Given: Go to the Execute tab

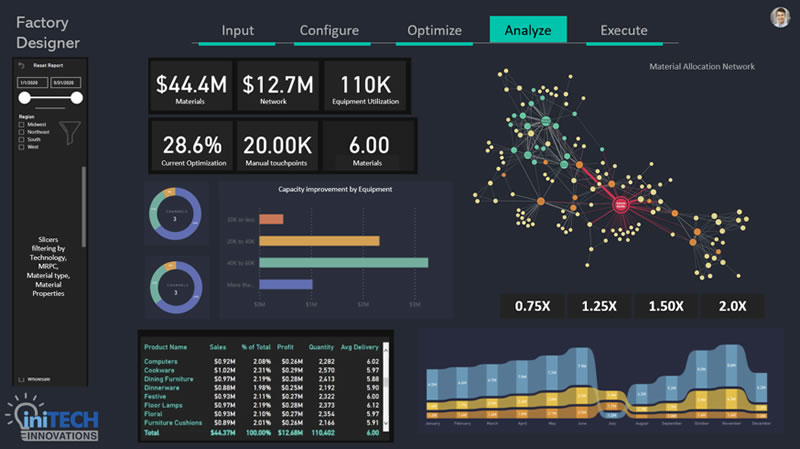Looking at the screenshot, I should (x=623, y=30).
